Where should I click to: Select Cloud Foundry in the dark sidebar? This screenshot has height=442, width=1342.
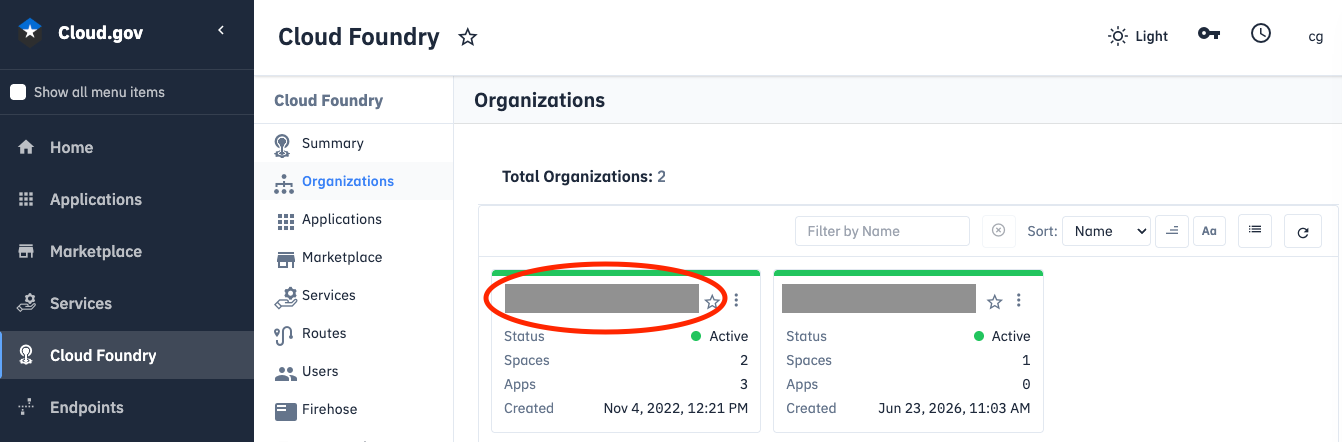click(x=127, y=355)
